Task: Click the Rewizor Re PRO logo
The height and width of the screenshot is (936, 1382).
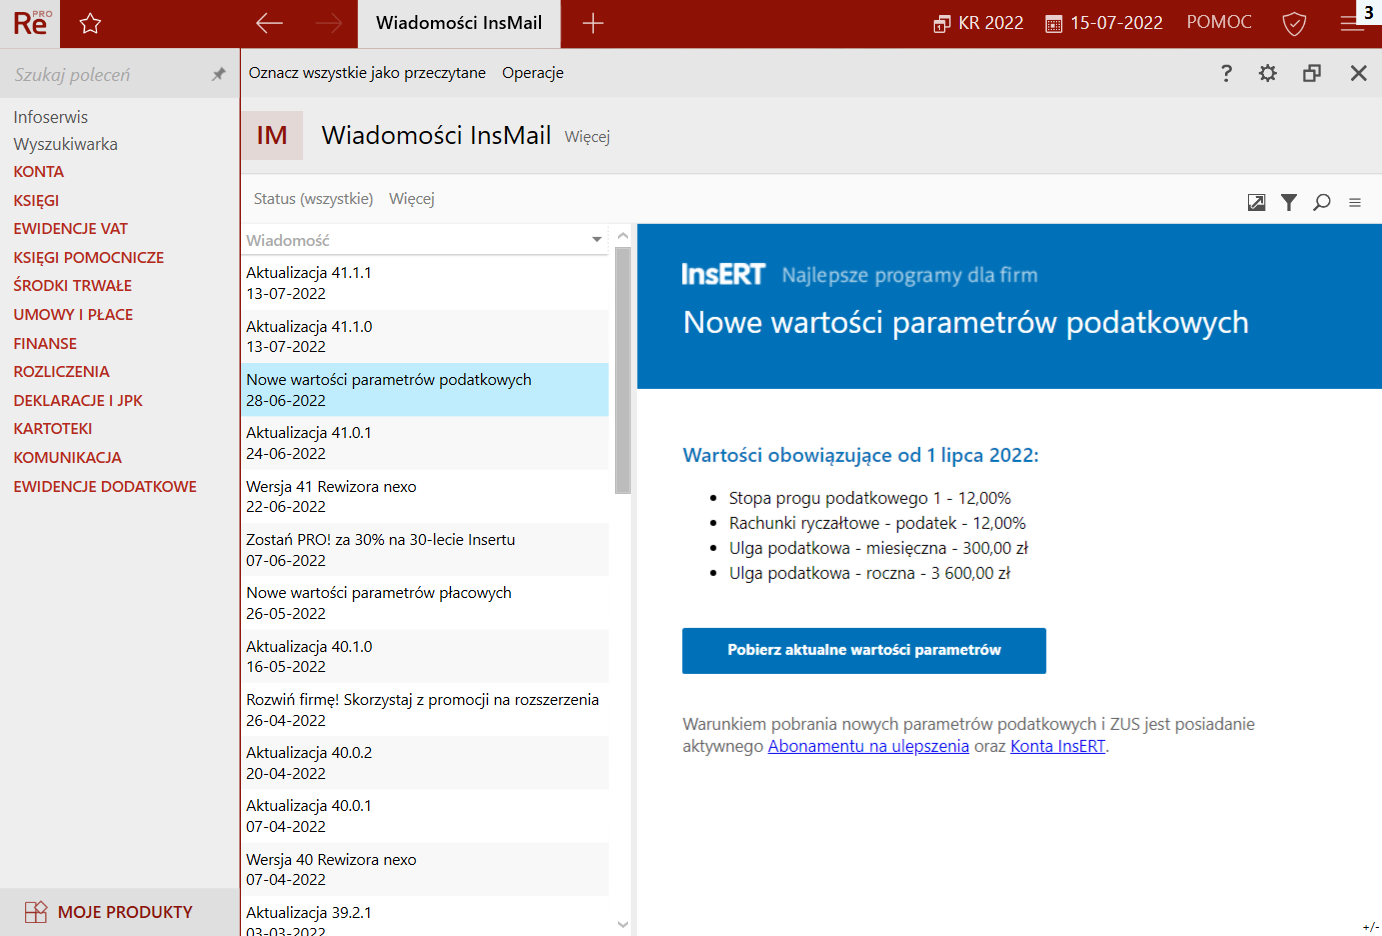Action: [x=30, y=24]
